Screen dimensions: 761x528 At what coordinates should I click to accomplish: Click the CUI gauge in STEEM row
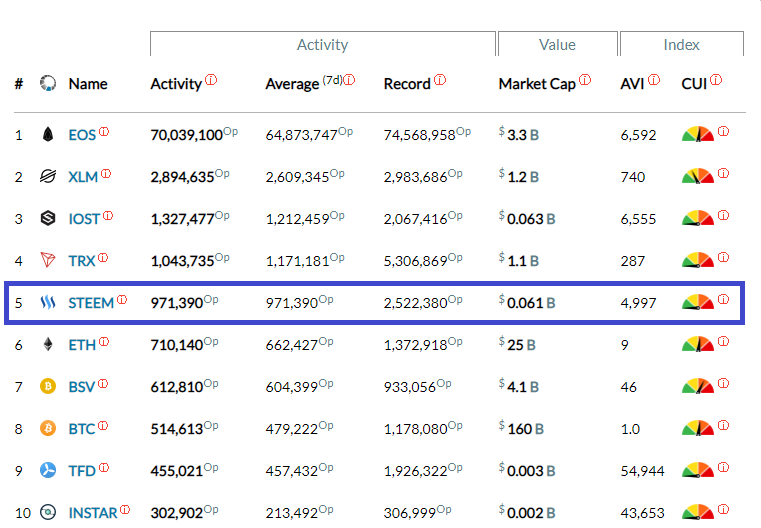pos(698,302)
